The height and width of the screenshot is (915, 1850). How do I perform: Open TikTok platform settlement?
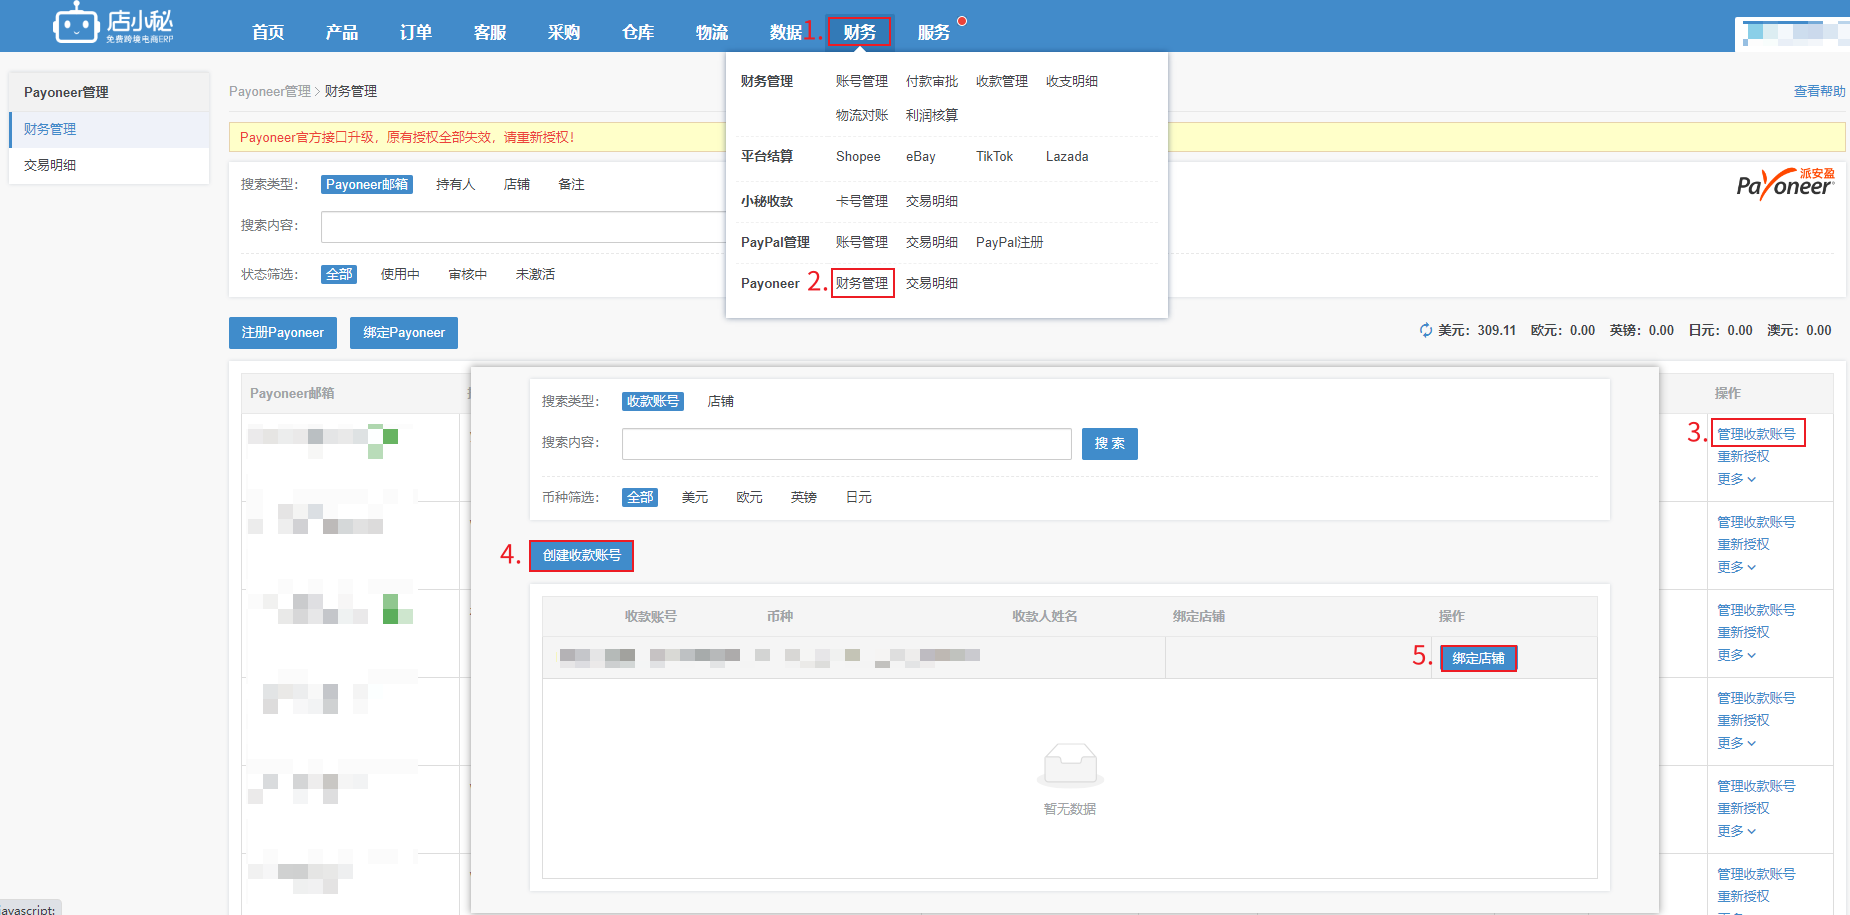[x=994, y=157]
